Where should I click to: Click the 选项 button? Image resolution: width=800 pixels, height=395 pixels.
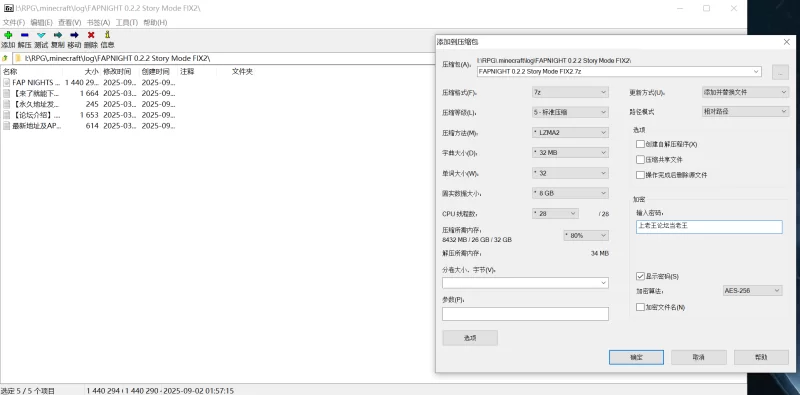click(470, 338)
